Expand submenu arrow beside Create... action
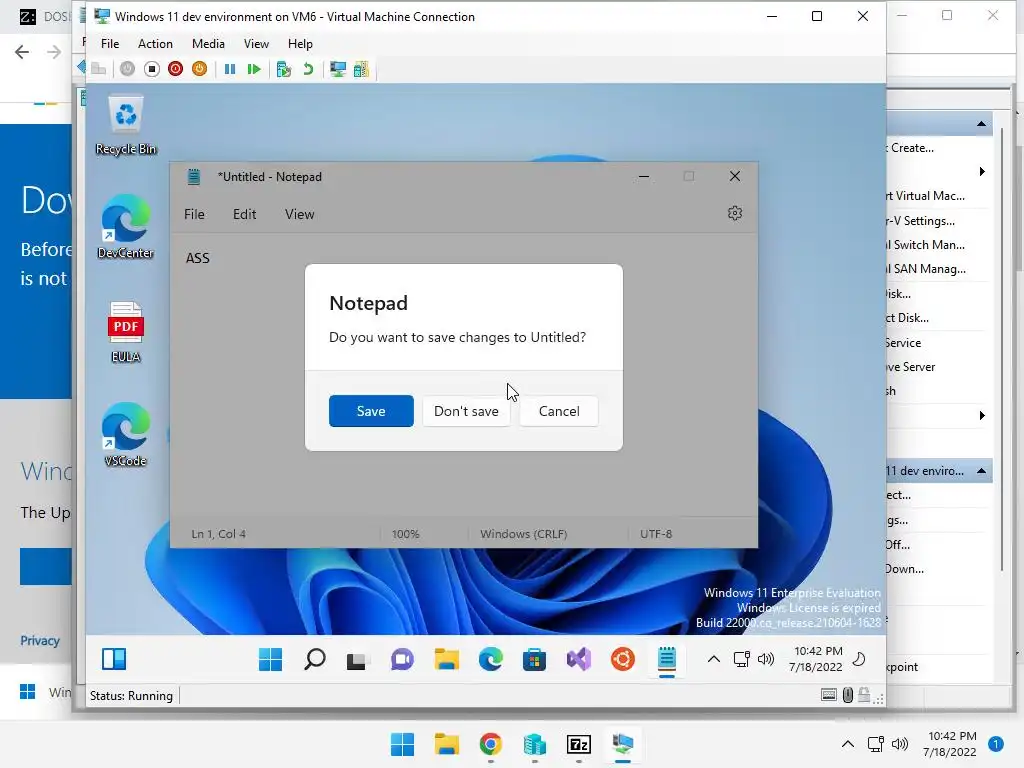Screen dimensions: 1024x768 click(982, 172)
